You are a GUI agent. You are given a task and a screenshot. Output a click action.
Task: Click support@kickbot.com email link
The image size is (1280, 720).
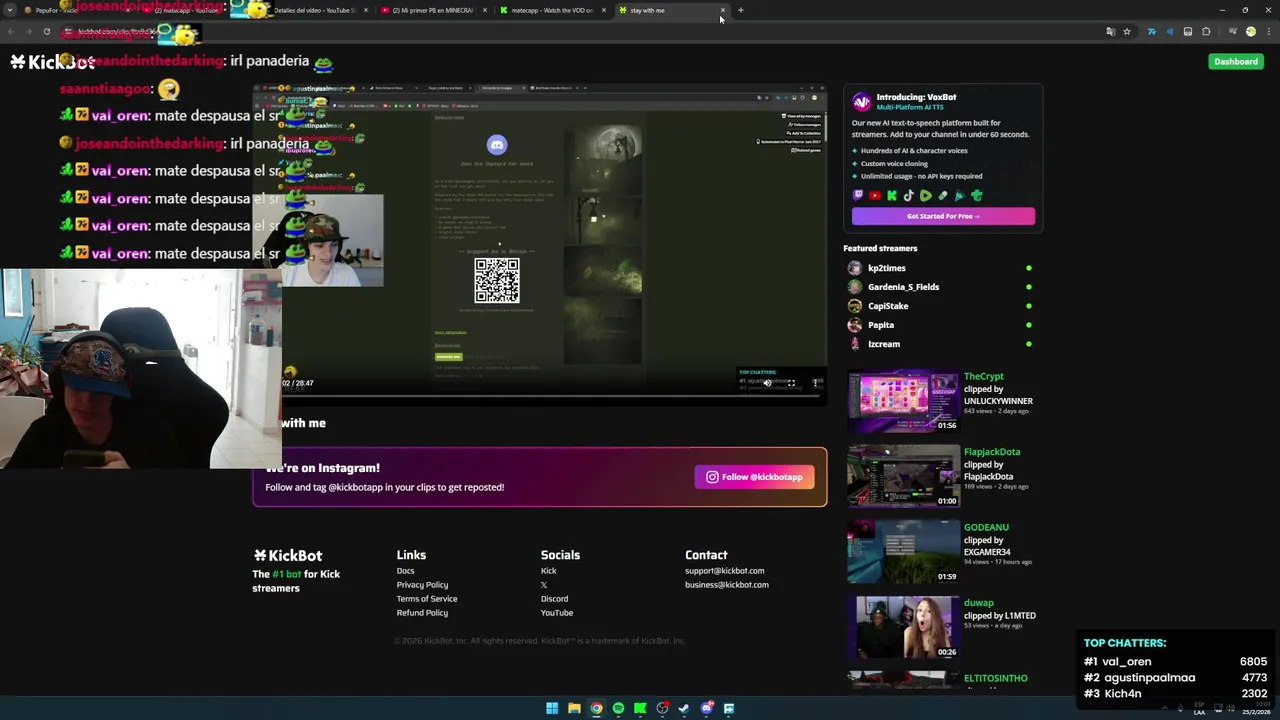pos(724,571)
